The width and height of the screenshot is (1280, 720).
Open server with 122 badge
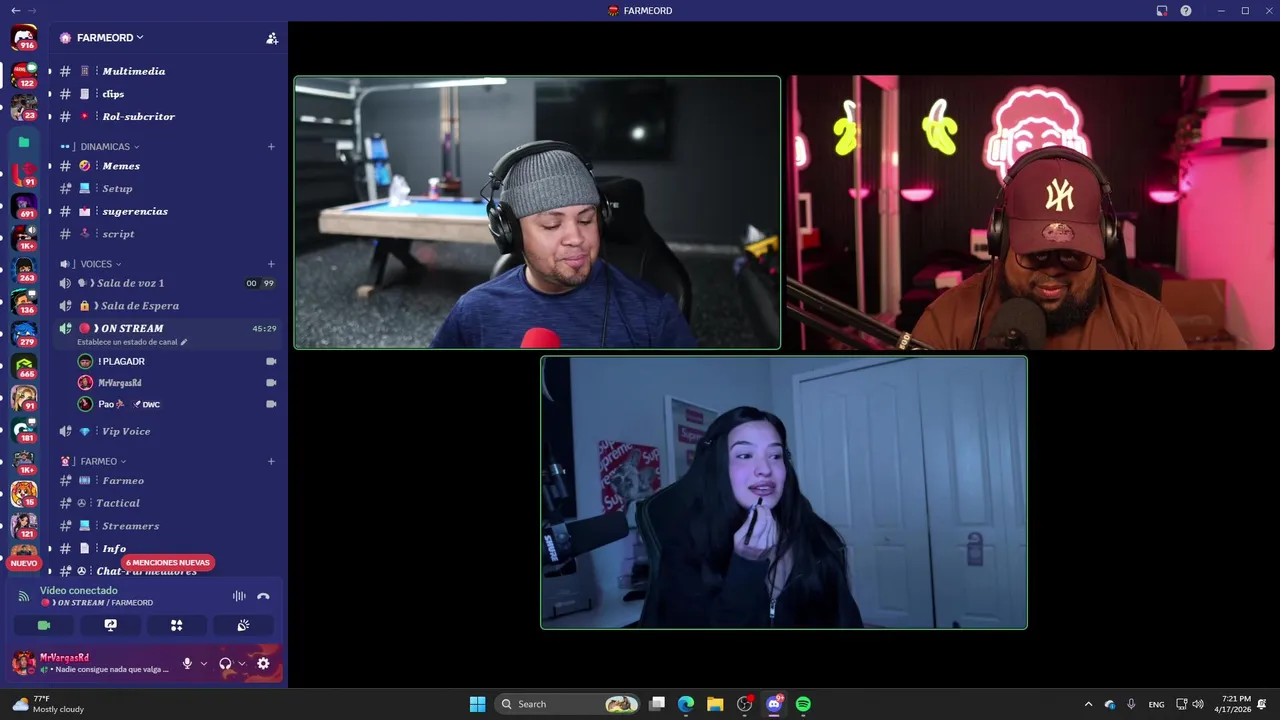24,75
